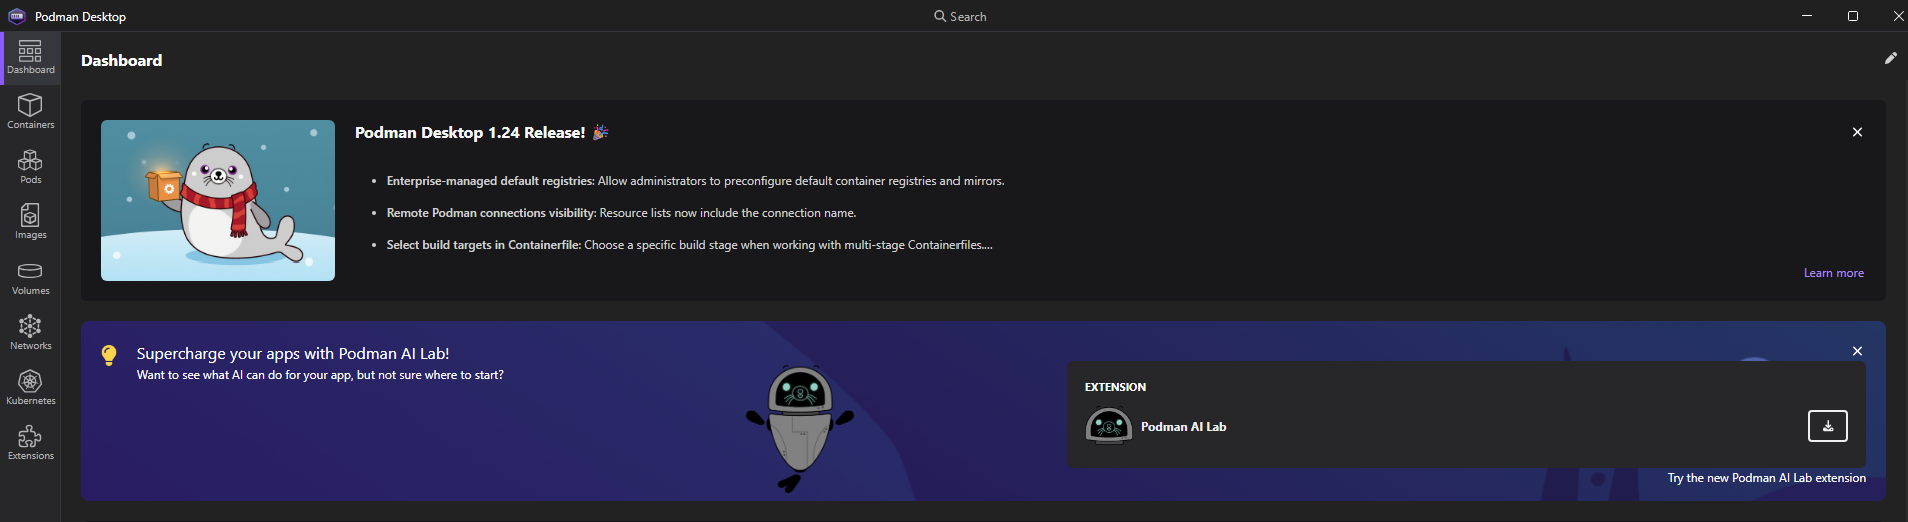
Task: Open the Pods section
Action: (30, 166)
